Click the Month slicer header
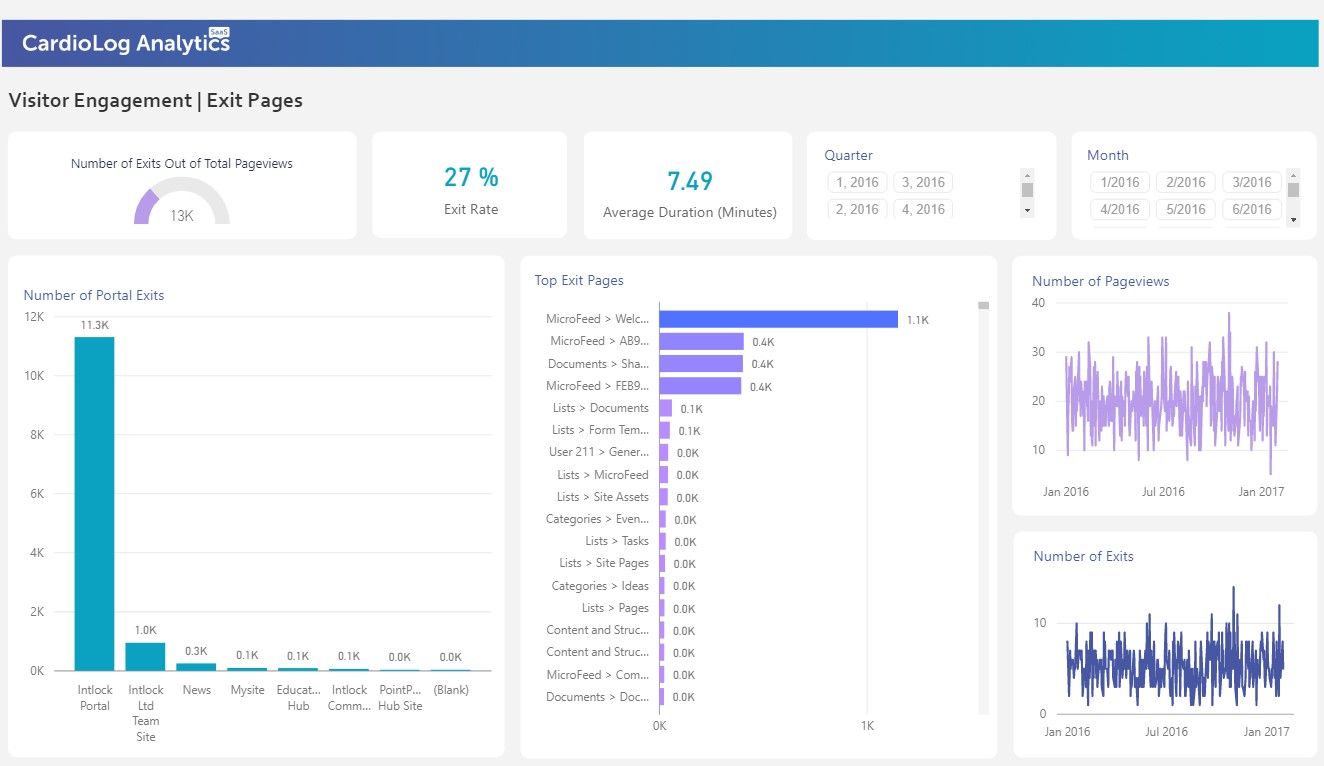The height and width of the screenshot is (766, 1324). (x=1108, y=155)
